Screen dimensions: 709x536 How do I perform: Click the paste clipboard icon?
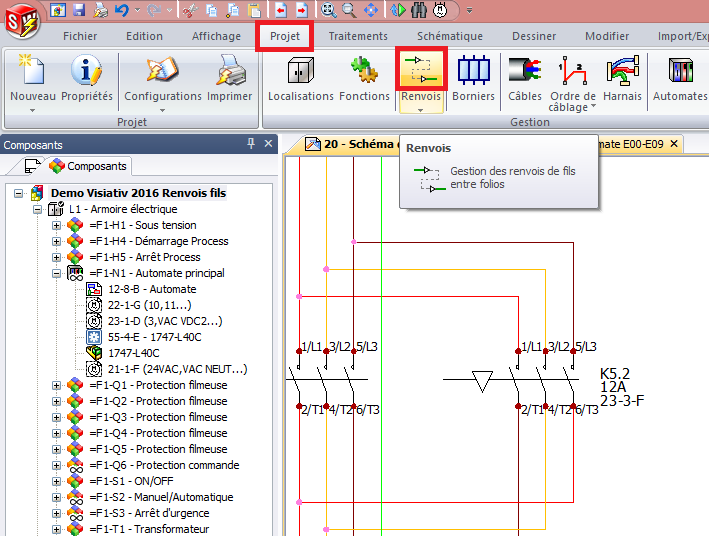[255, 10]
